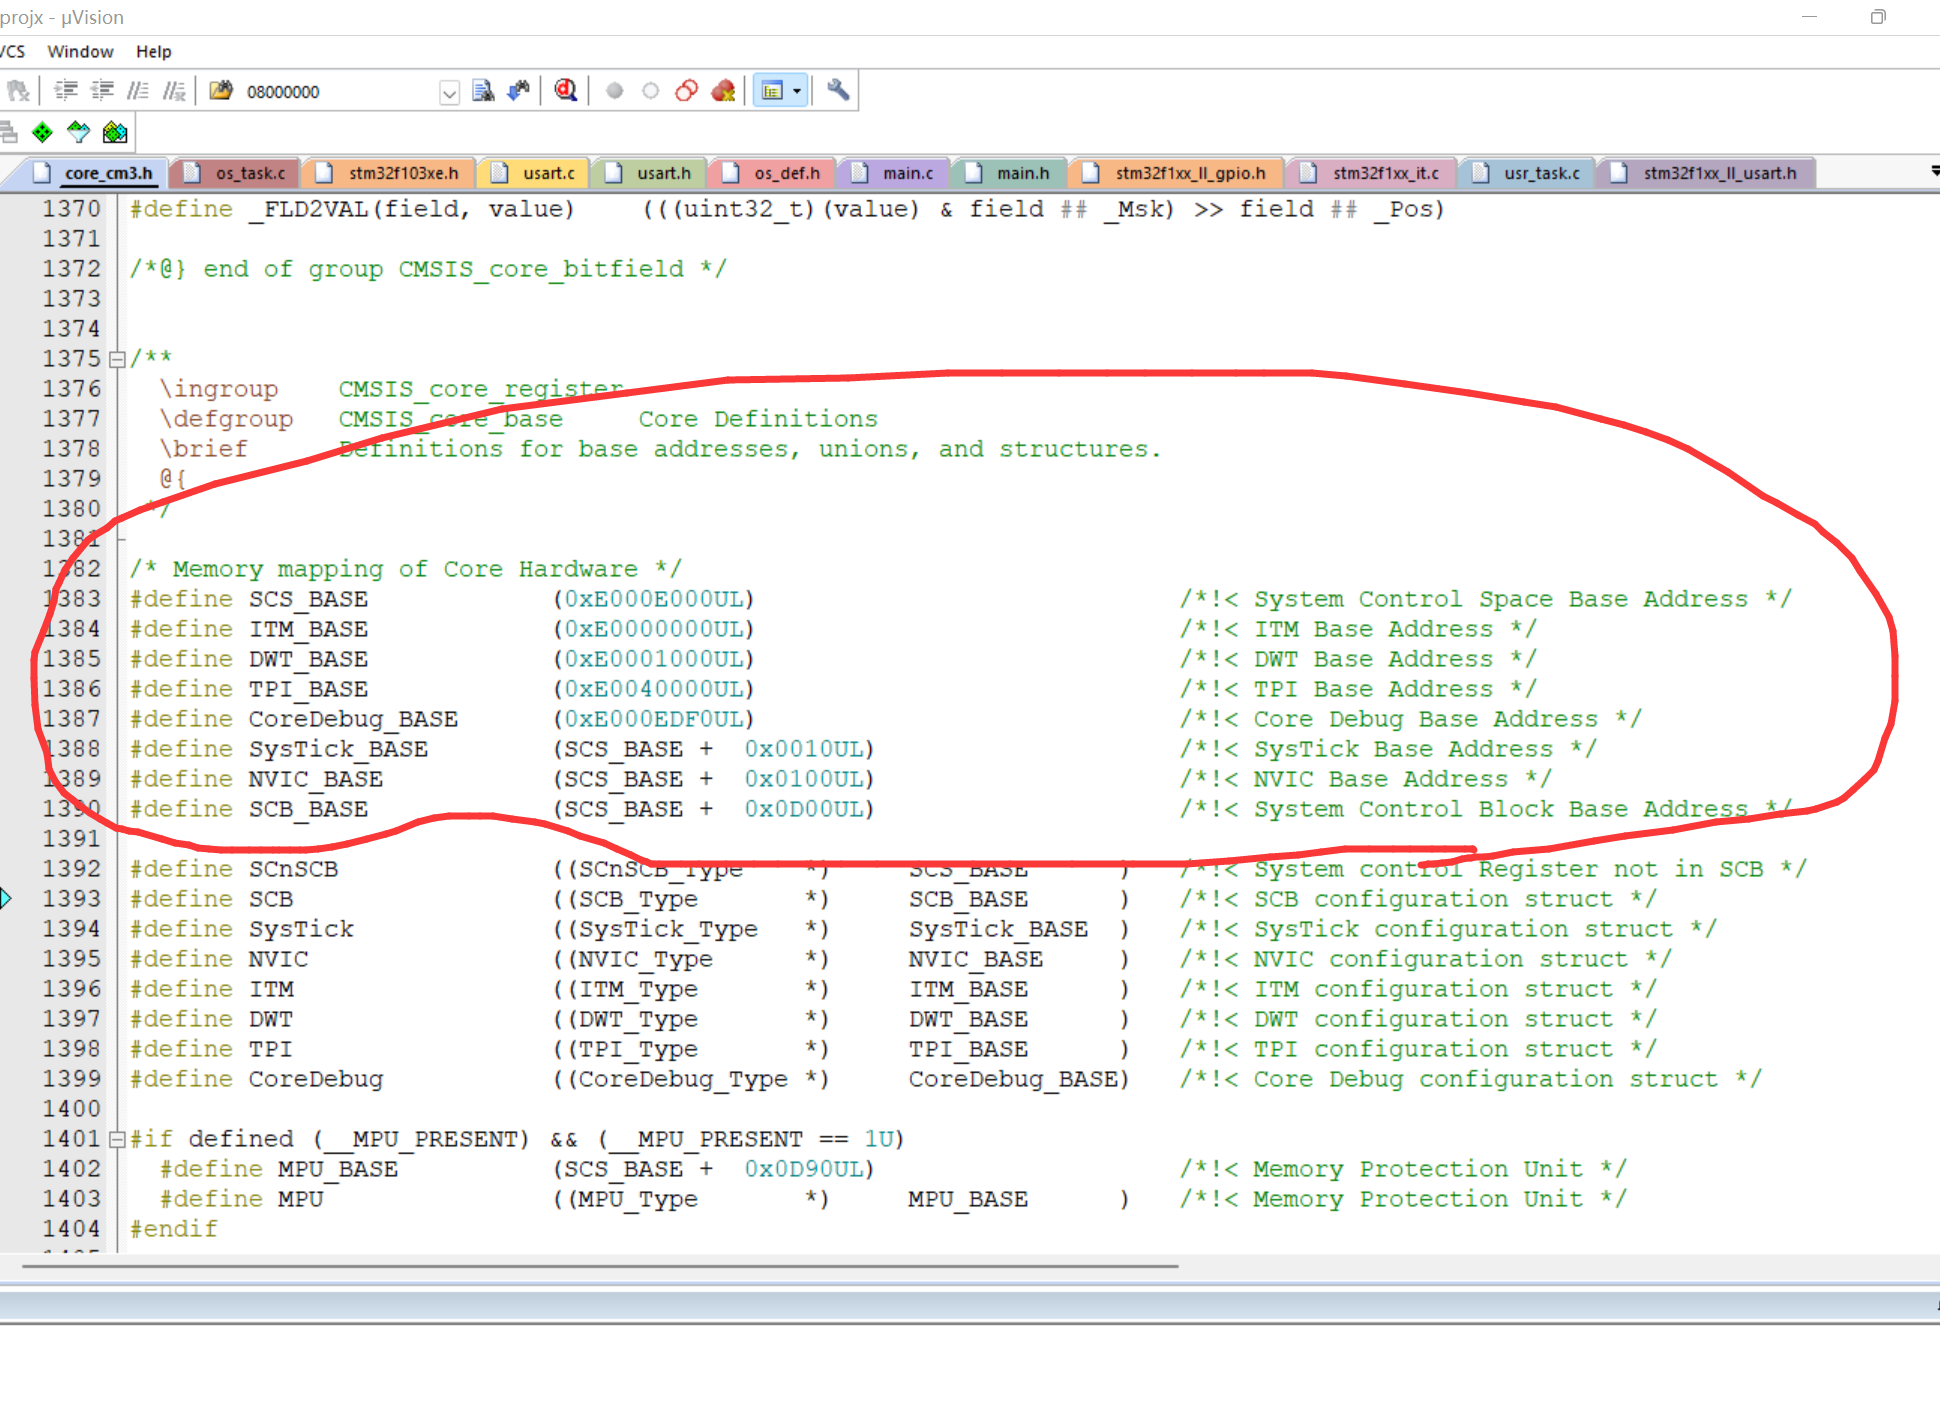Collapse the #if block at line 1401

coord(117,1139)
